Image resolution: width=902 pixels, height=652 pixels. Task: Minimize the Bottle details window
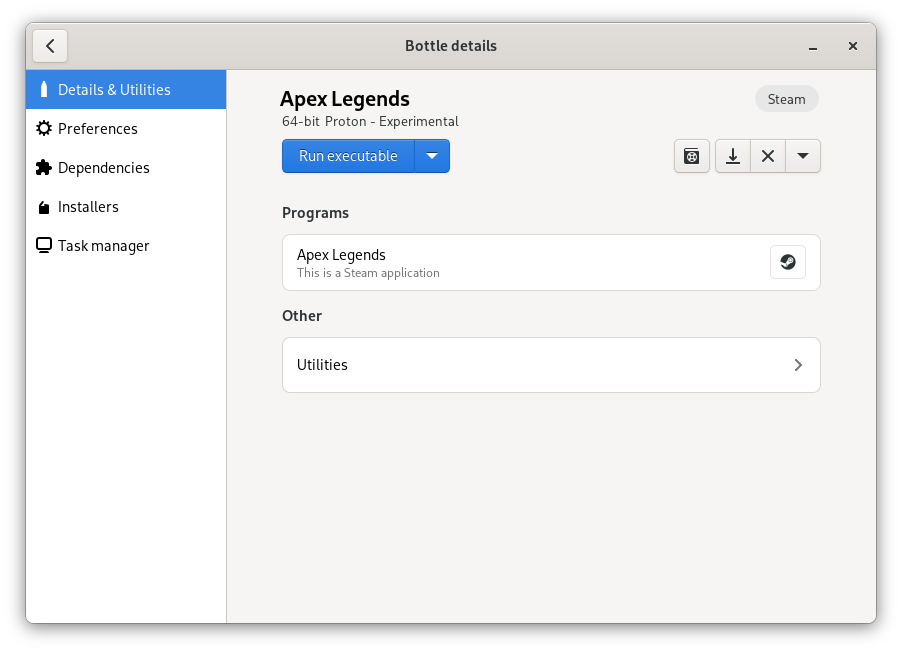[815, 46]
